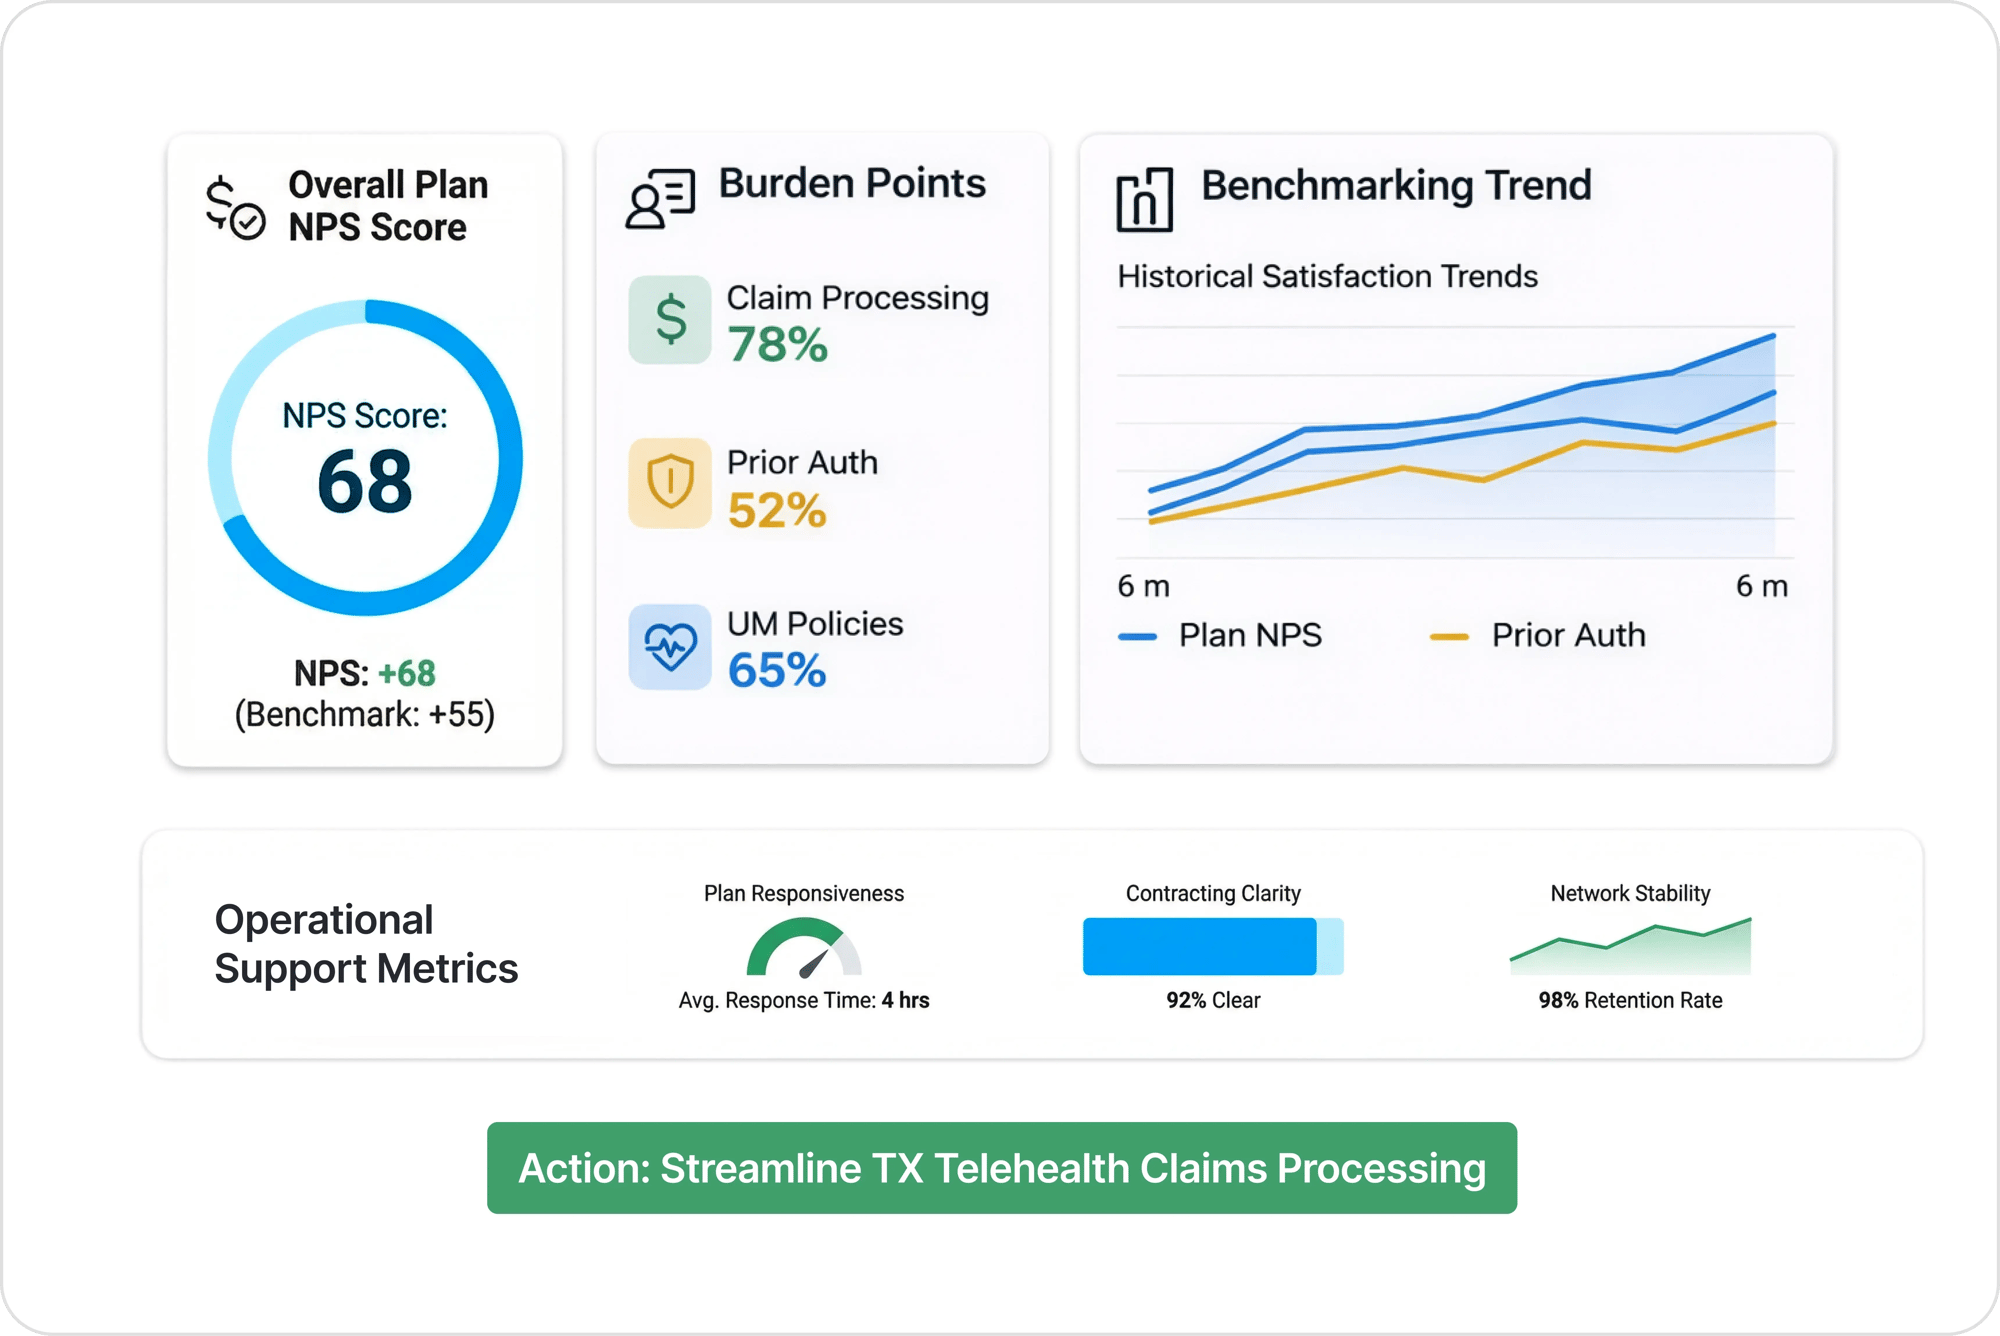Viewport: 2000px width, 1336px height.
Task: Click the green Claim Processing dollar icon
Action: [x=670, y=320]
